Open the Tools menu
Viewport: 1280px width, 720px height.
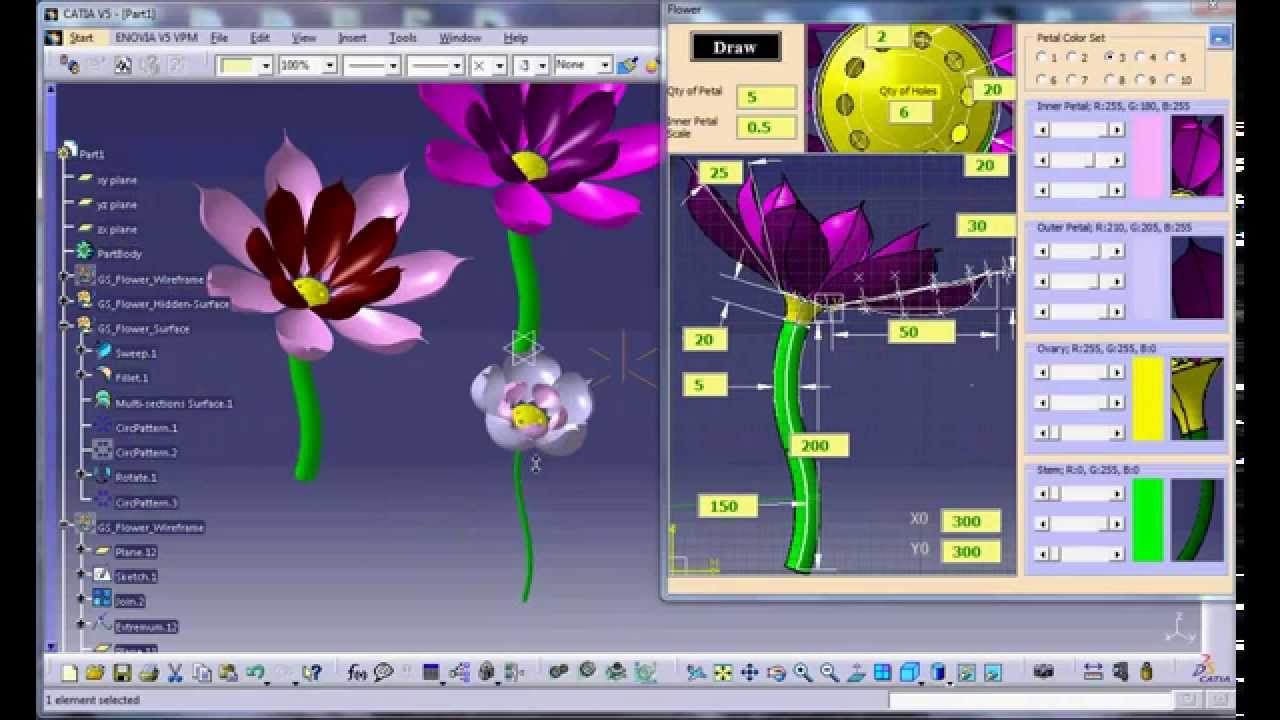(402, 37)
